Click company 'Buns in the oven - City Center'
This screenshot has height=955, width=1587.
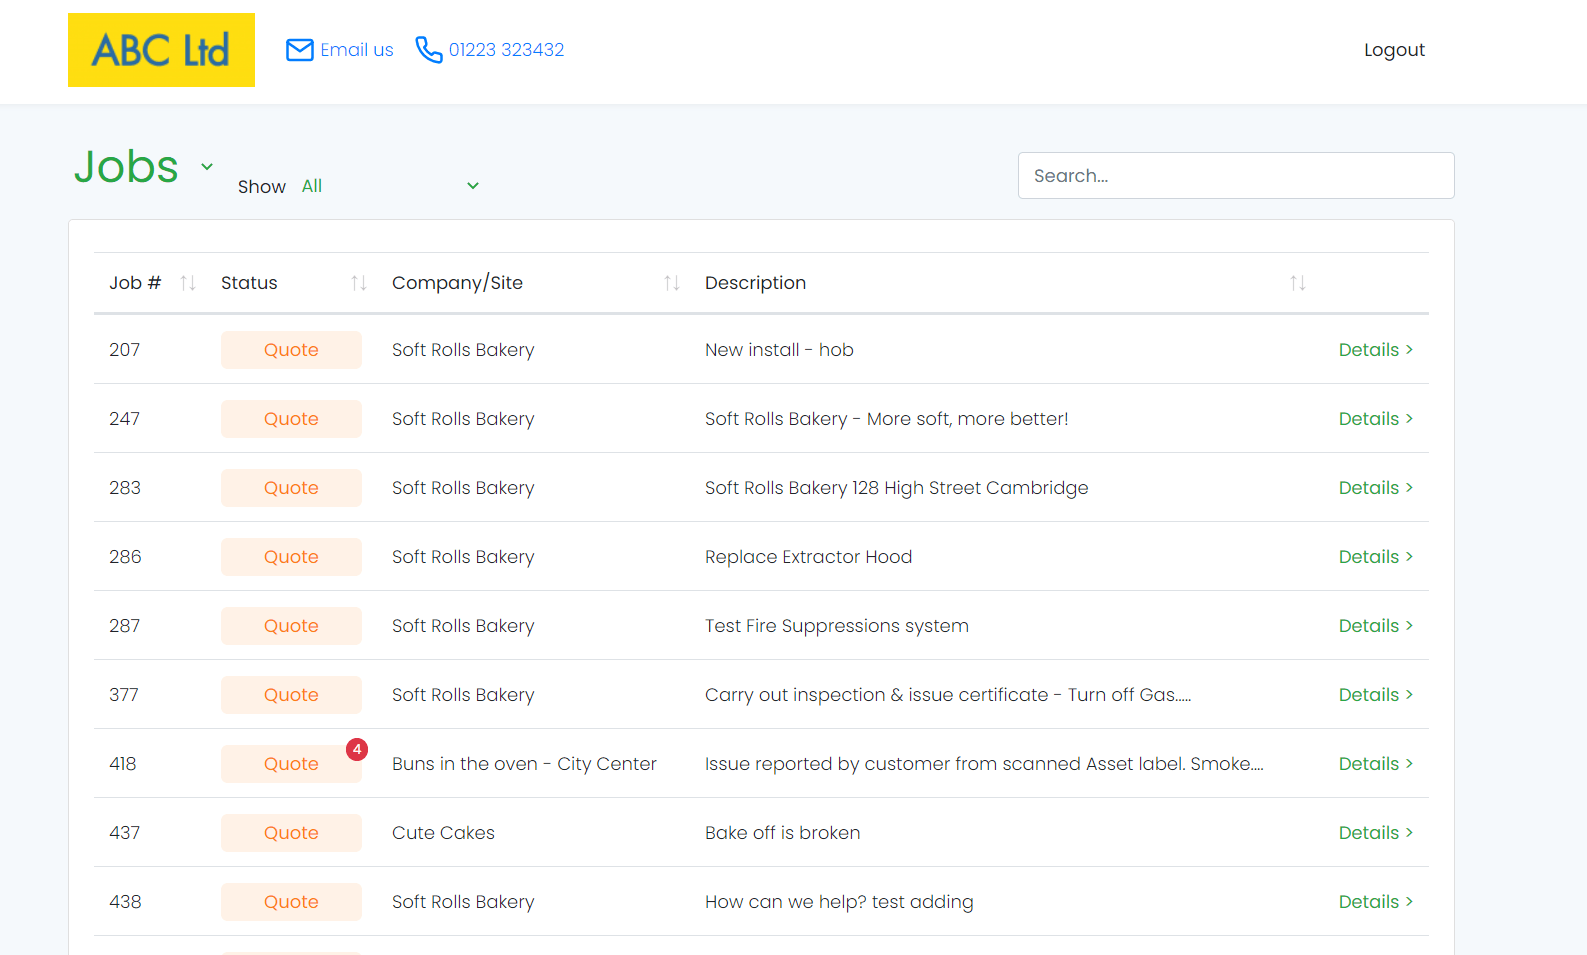coord(524,764)
